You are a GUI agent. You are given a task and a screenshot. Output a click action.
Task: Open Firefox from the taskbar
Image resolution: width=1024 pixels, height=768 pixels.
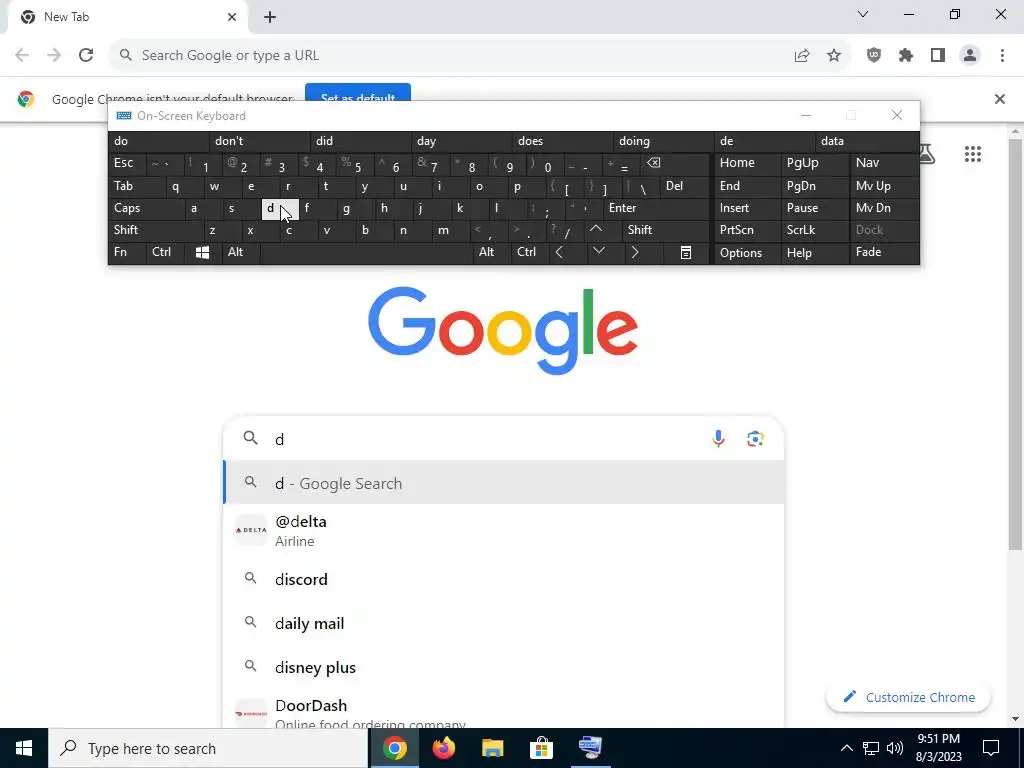[x=443, y=748]
